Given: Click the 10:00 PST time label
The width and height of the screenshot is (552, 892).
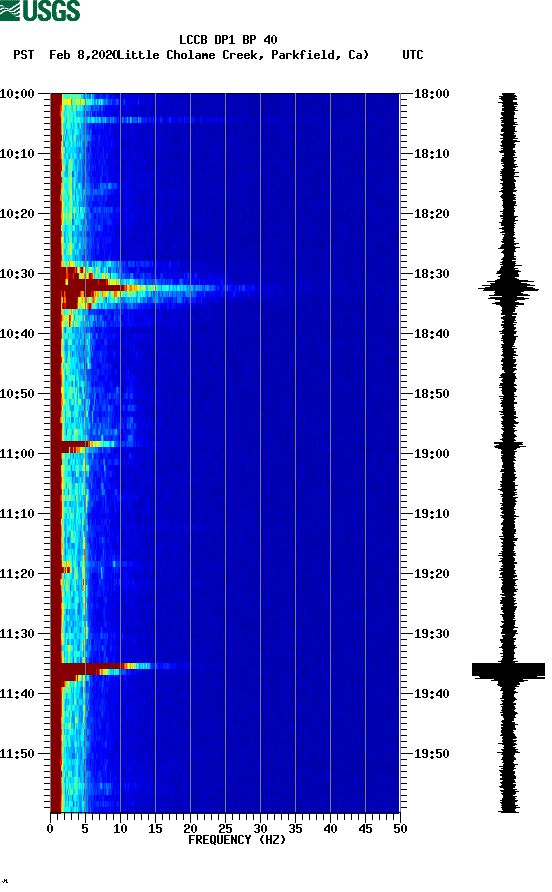Looking at the screenshot, I should tap(17, 94).
